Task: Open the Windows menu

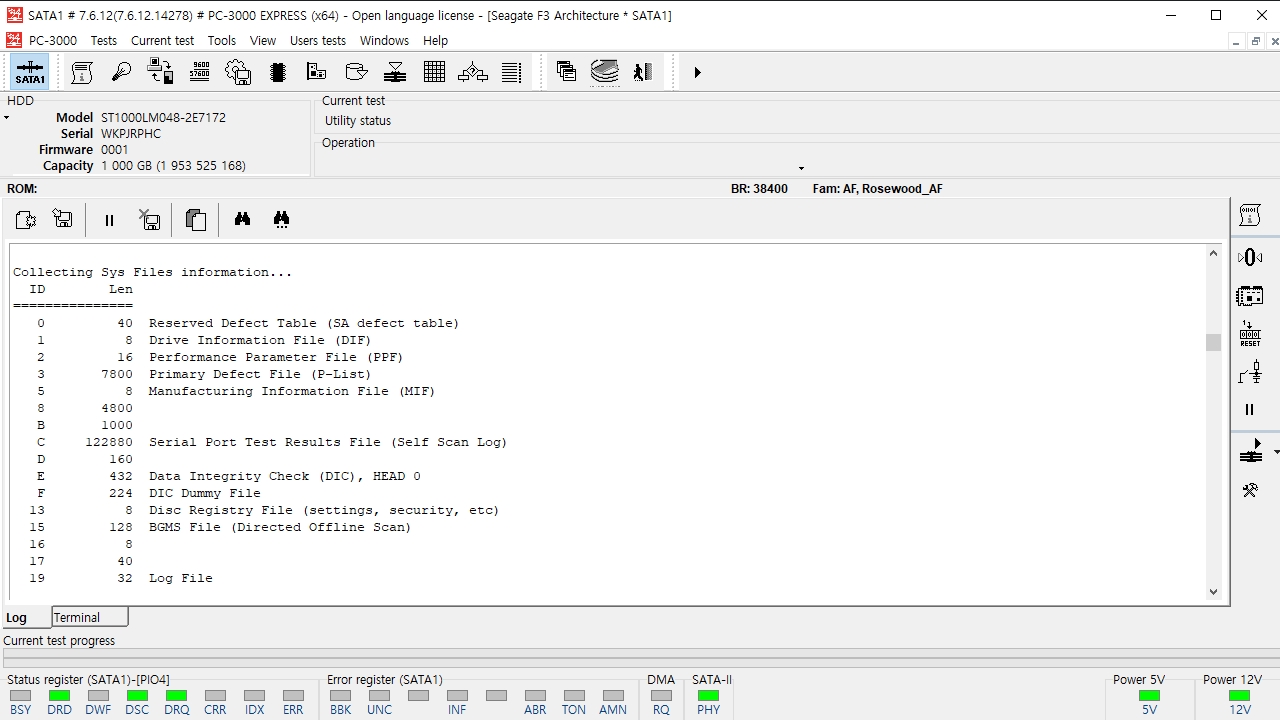Action: pyautogui.click(x=384, y=40)
